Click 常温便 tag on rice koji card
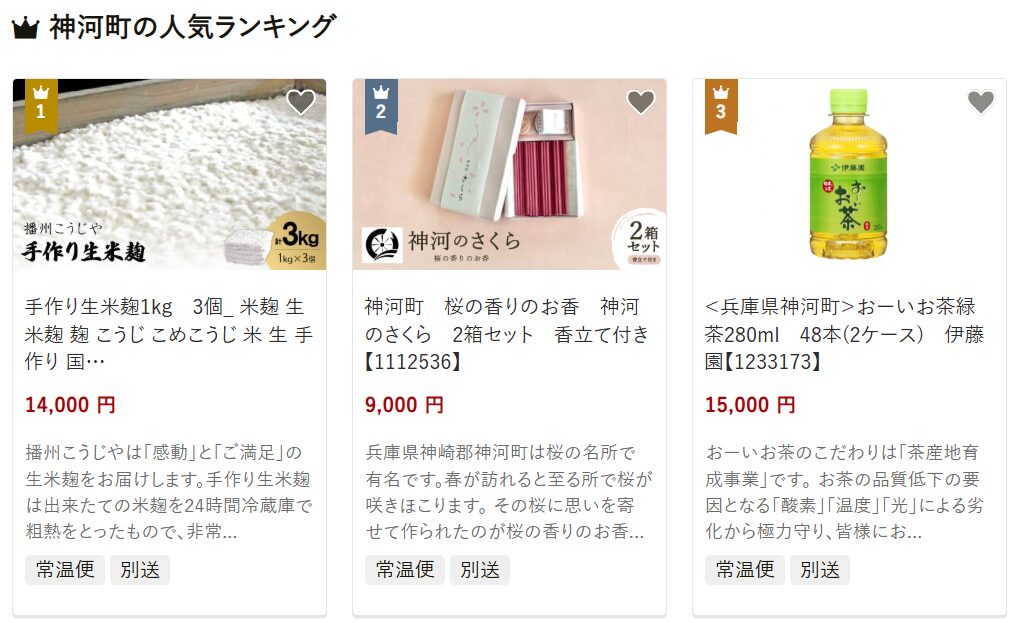This screenshot has height=623, width=1025. (x=65, y=569)
